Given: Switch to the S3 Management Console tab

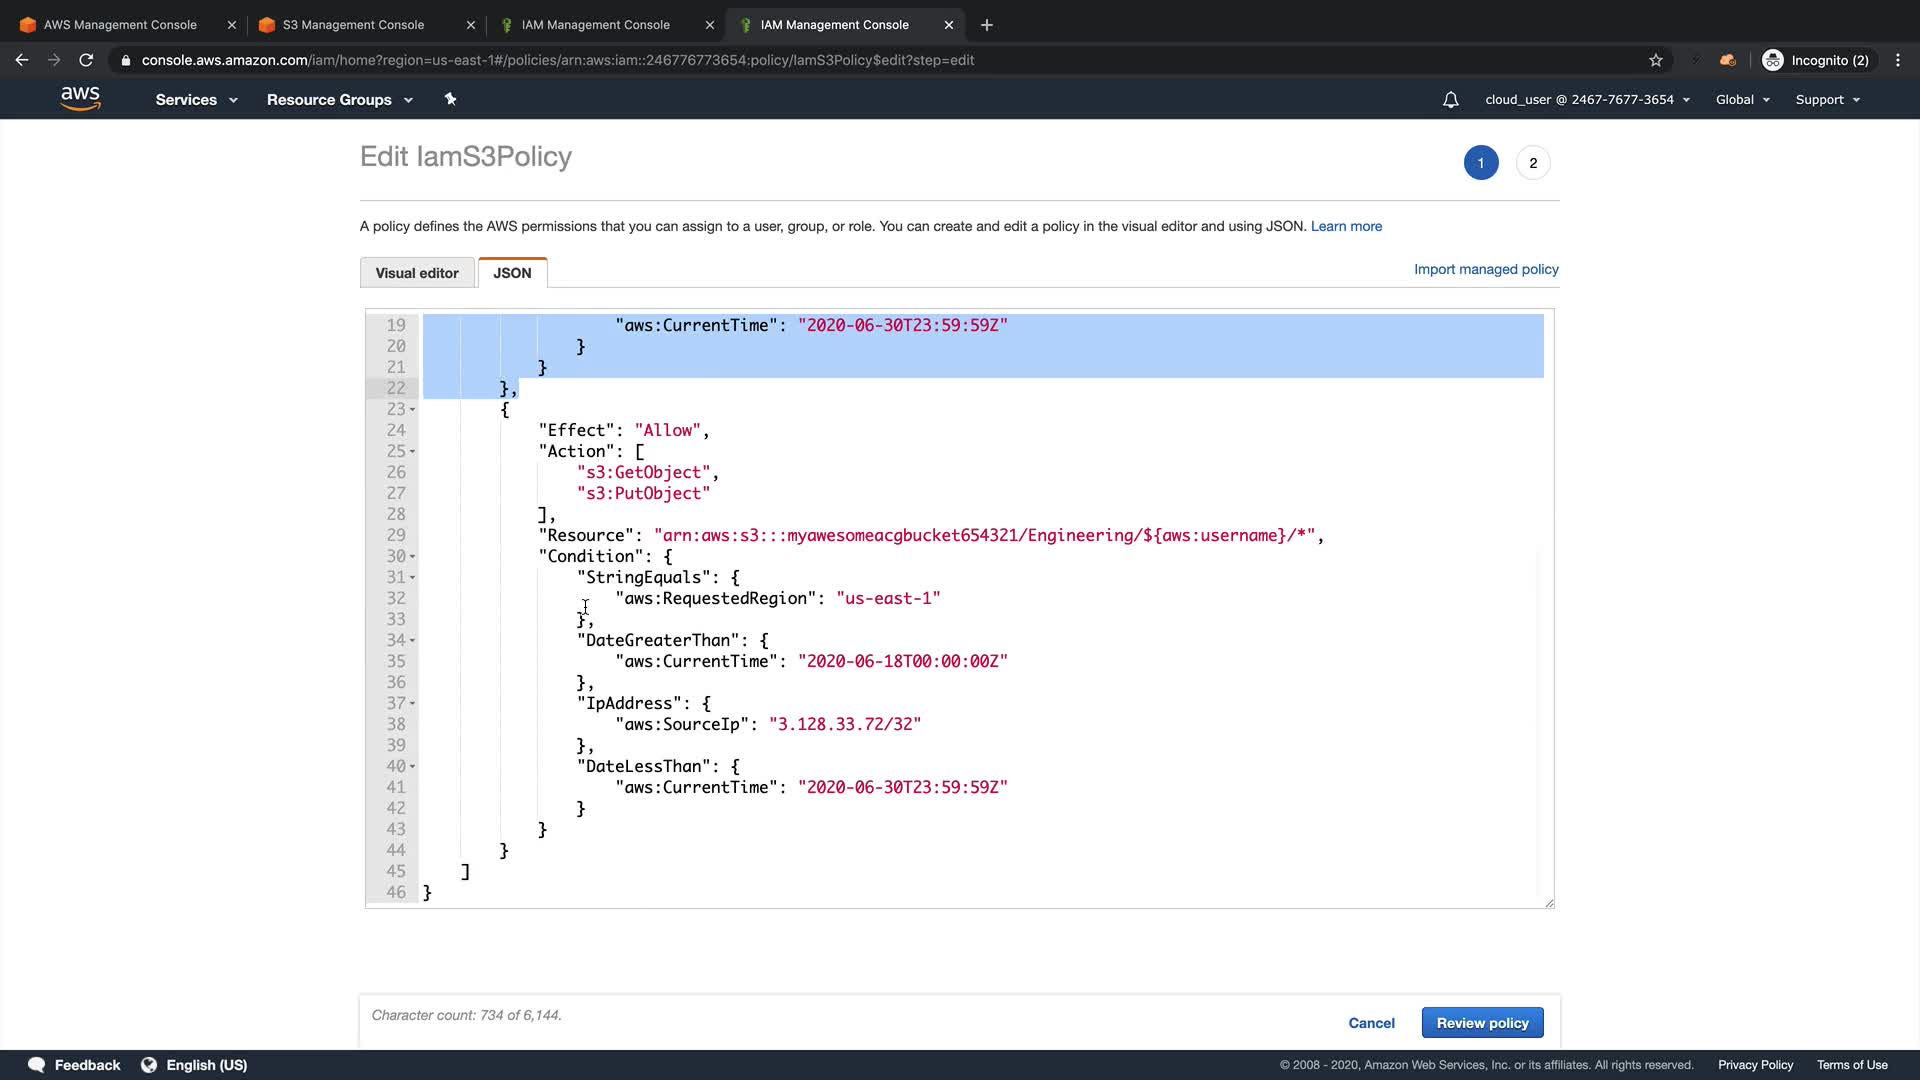Looking at the screenshot, I should [x=353, y=25].
